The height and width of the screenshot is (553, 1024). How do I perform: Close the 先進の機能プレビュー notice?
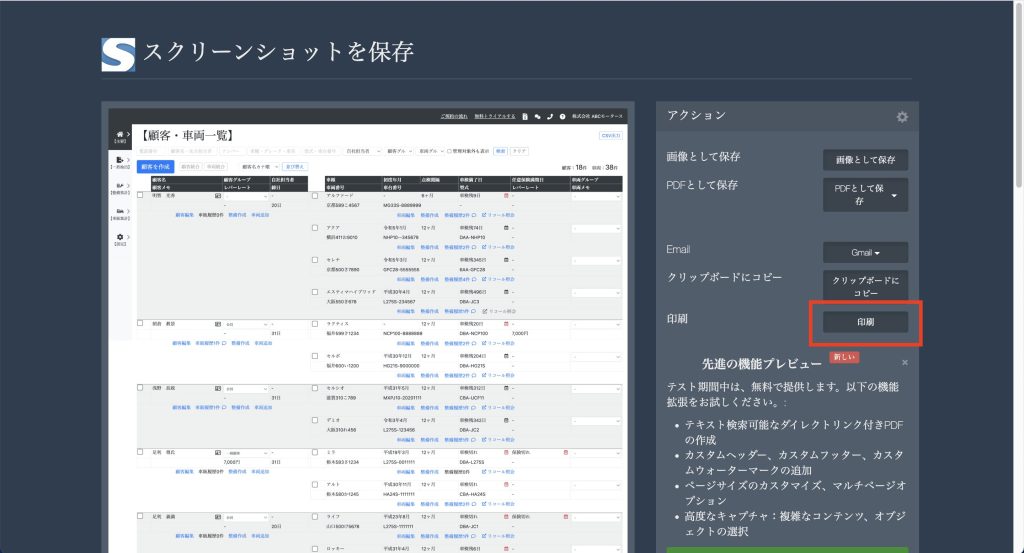click(x=905, y=362)
